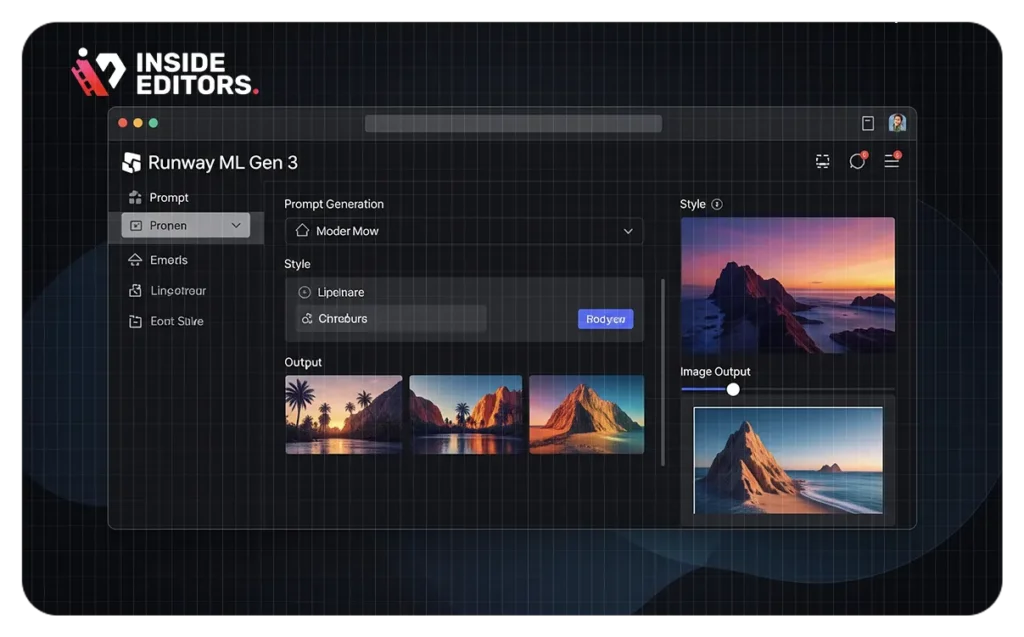
Task: Adjust the Image Output slider handle
Action: click(x=733, y=389)
